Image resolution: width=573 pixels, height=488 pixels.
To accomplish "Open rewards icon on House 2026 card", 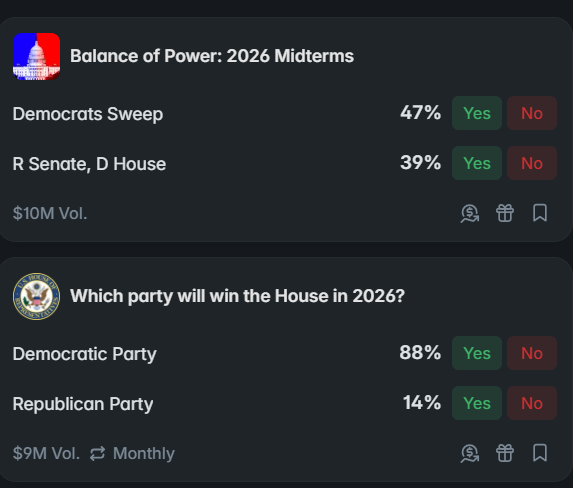I will tap(470, 454).
